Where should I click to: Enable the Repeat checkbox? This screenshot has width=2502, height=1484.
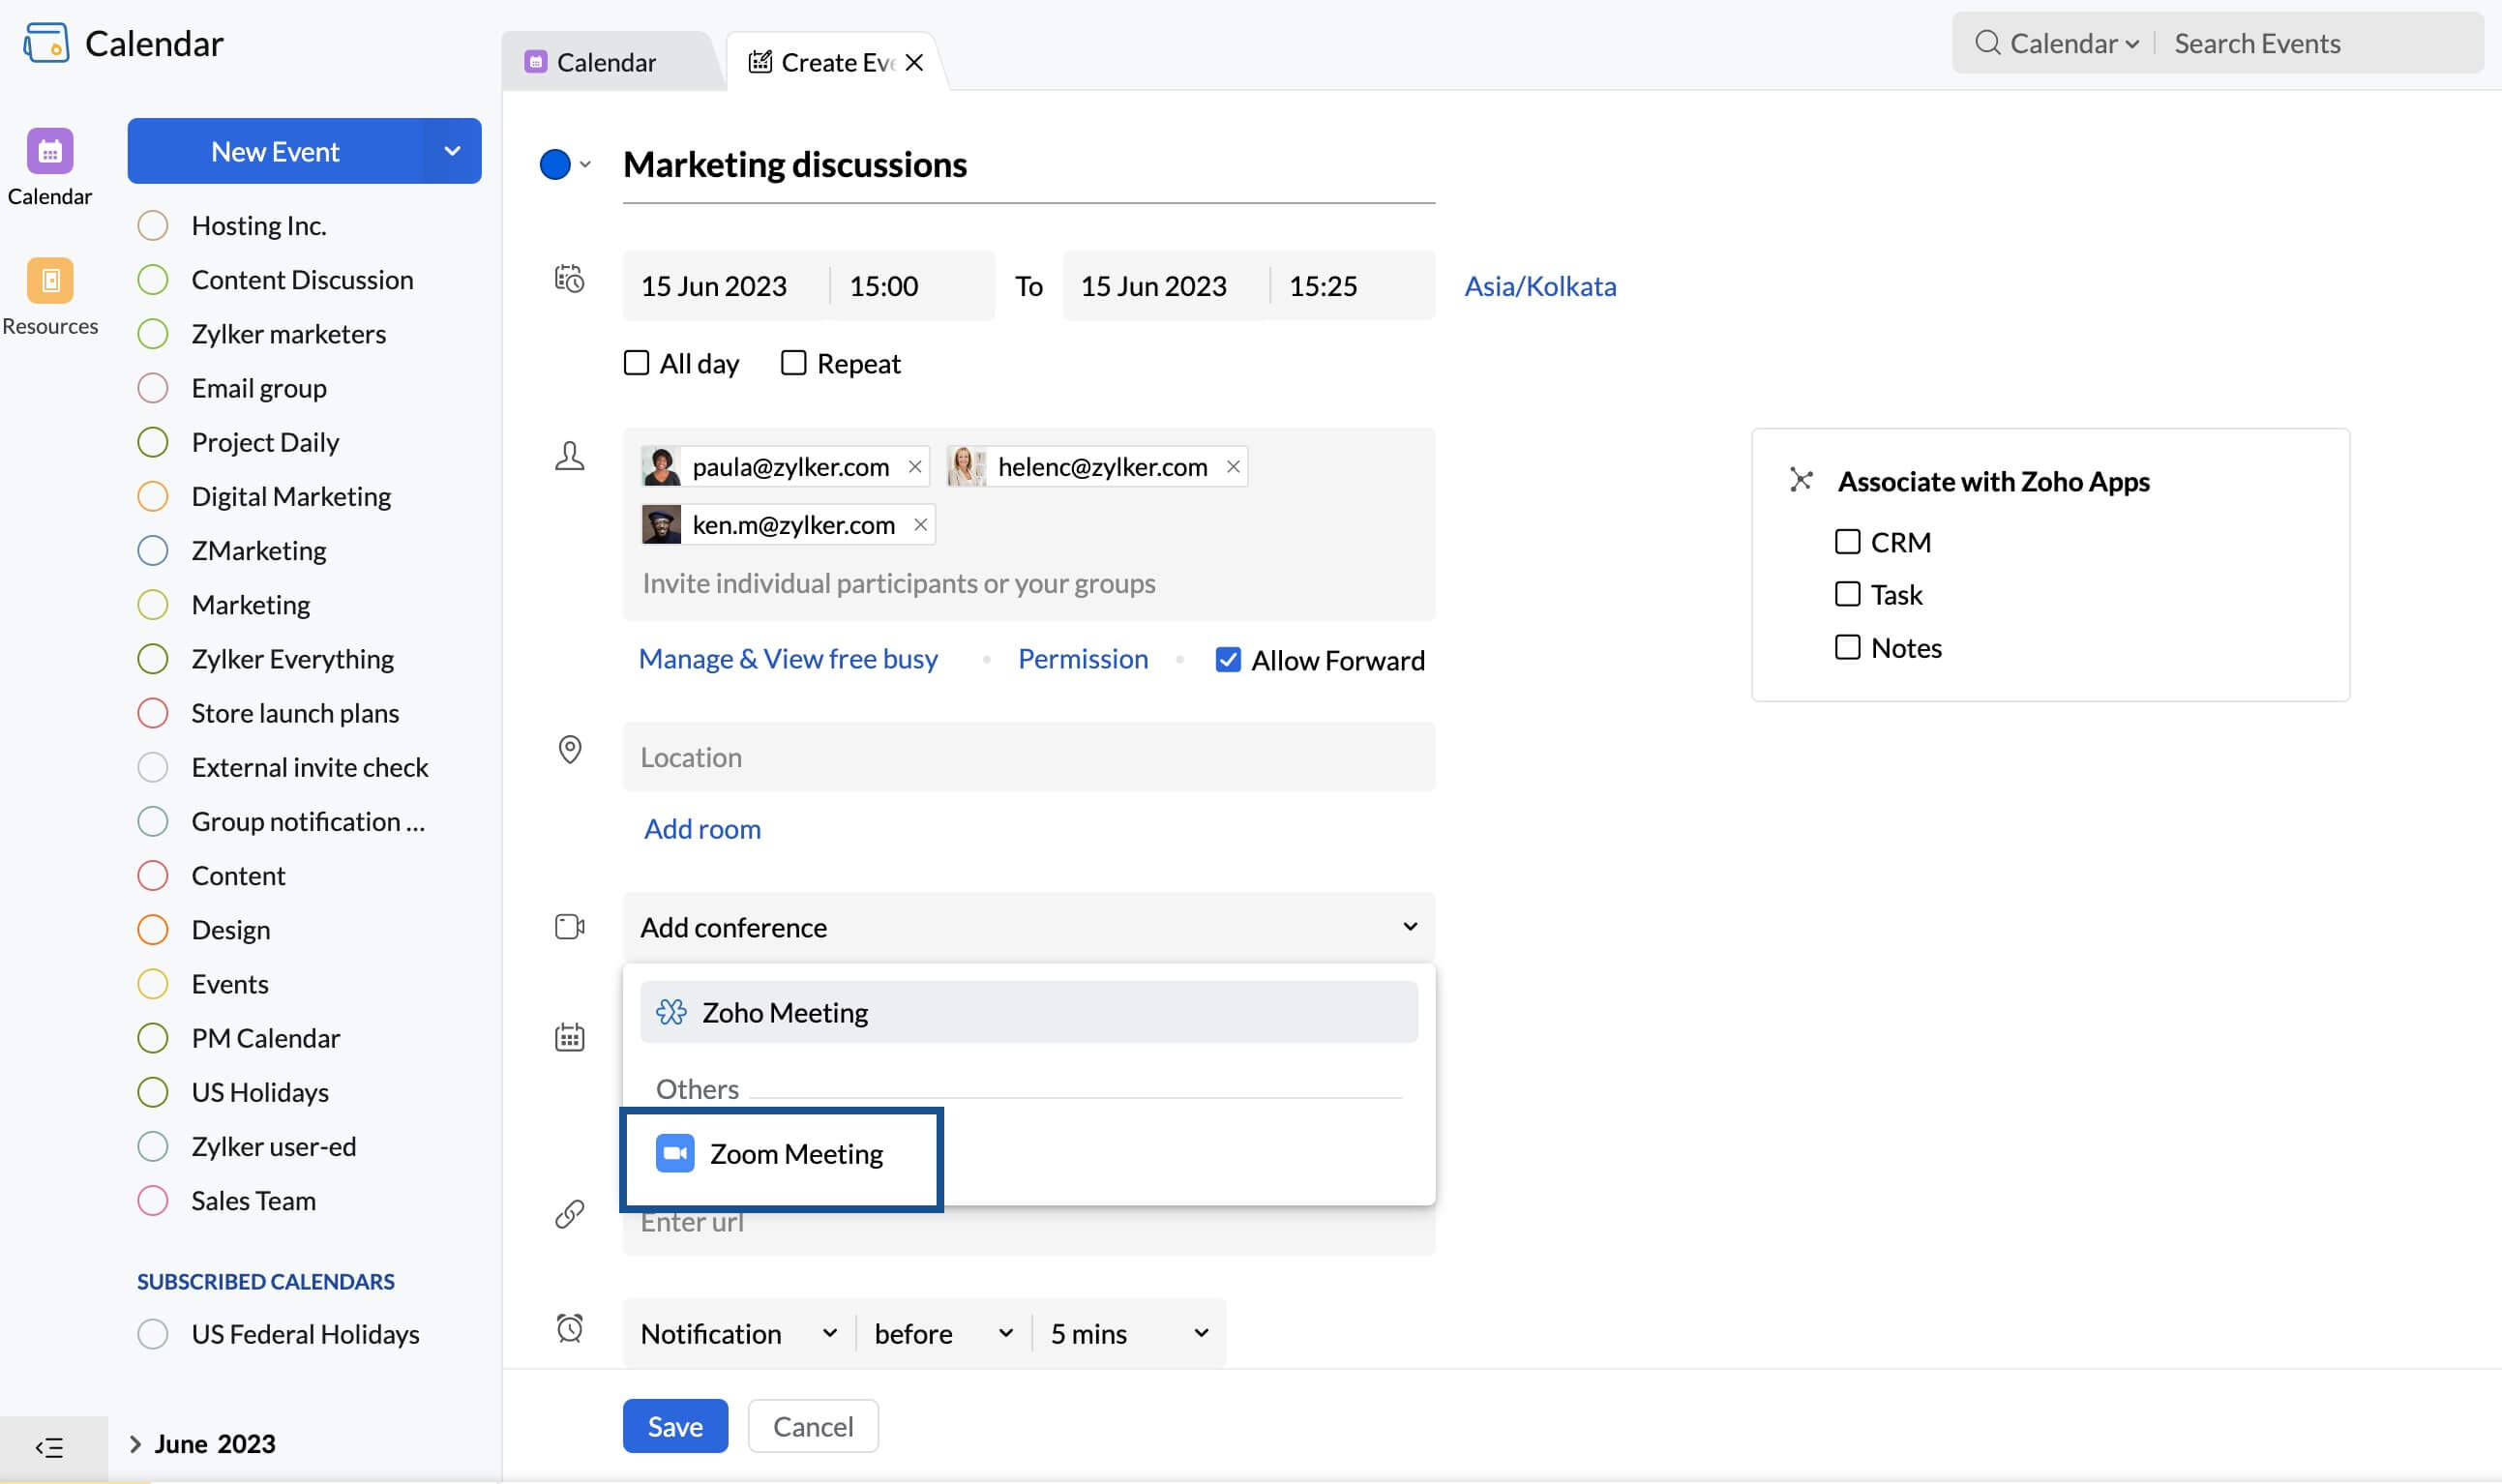pos(793,363)
